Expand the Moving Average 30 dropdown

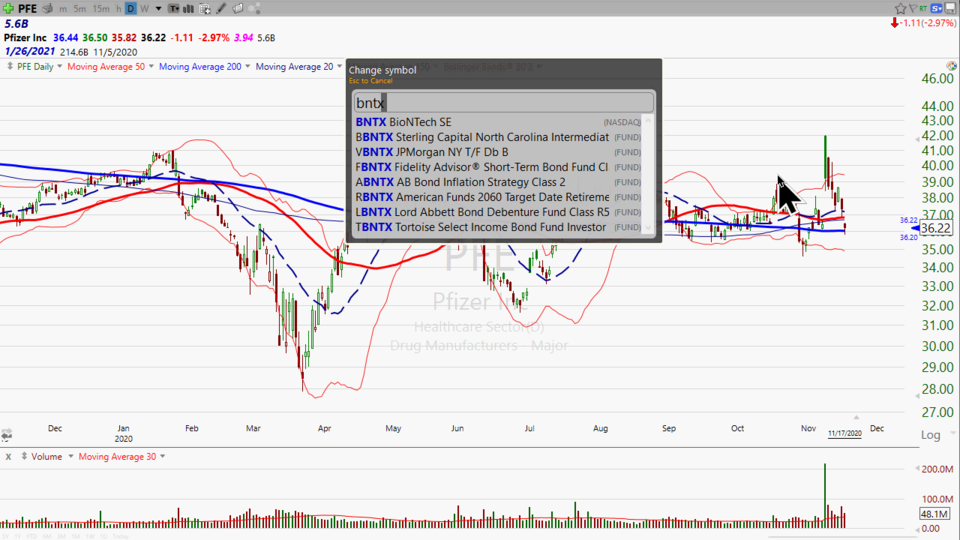tap(162, 456)
